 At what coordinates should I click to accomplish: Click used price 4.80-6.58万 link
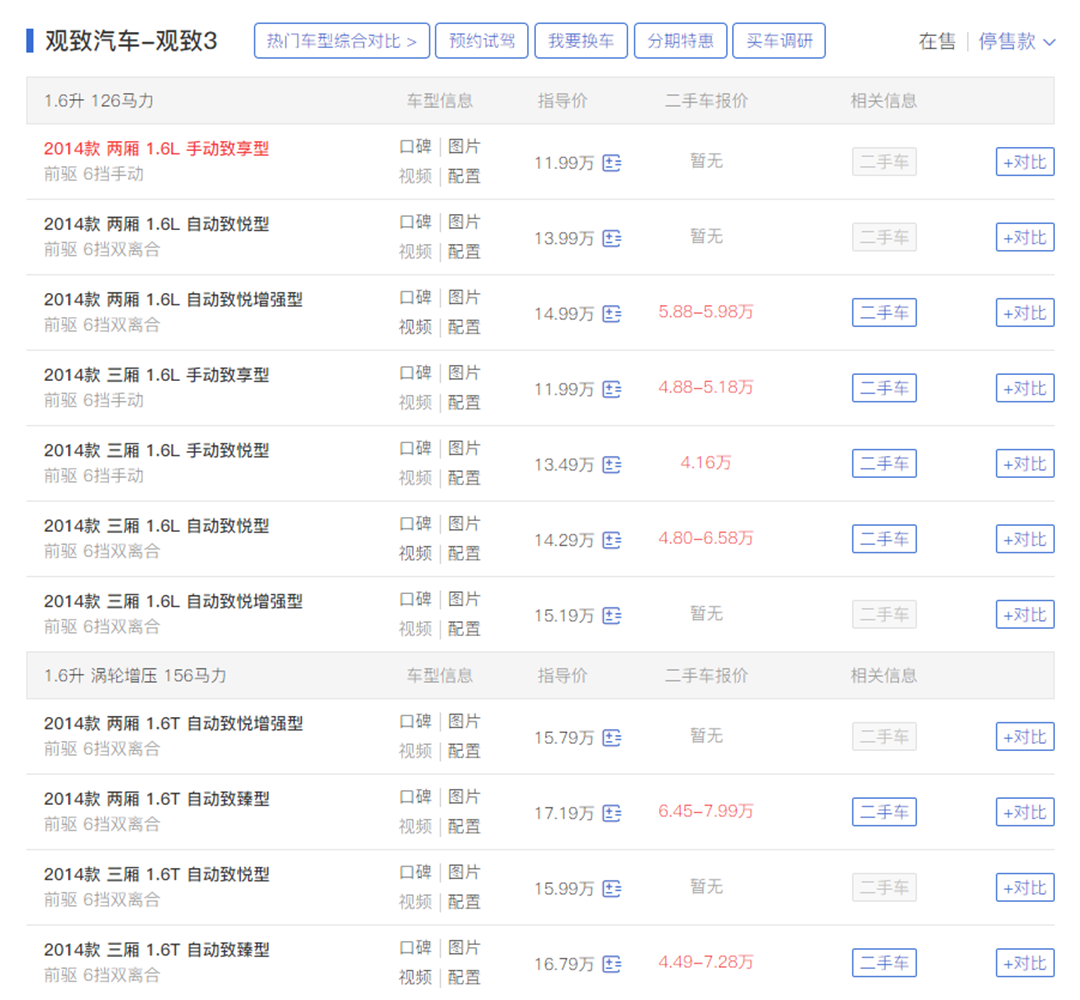pyautogui.click(x=706, y=538)
